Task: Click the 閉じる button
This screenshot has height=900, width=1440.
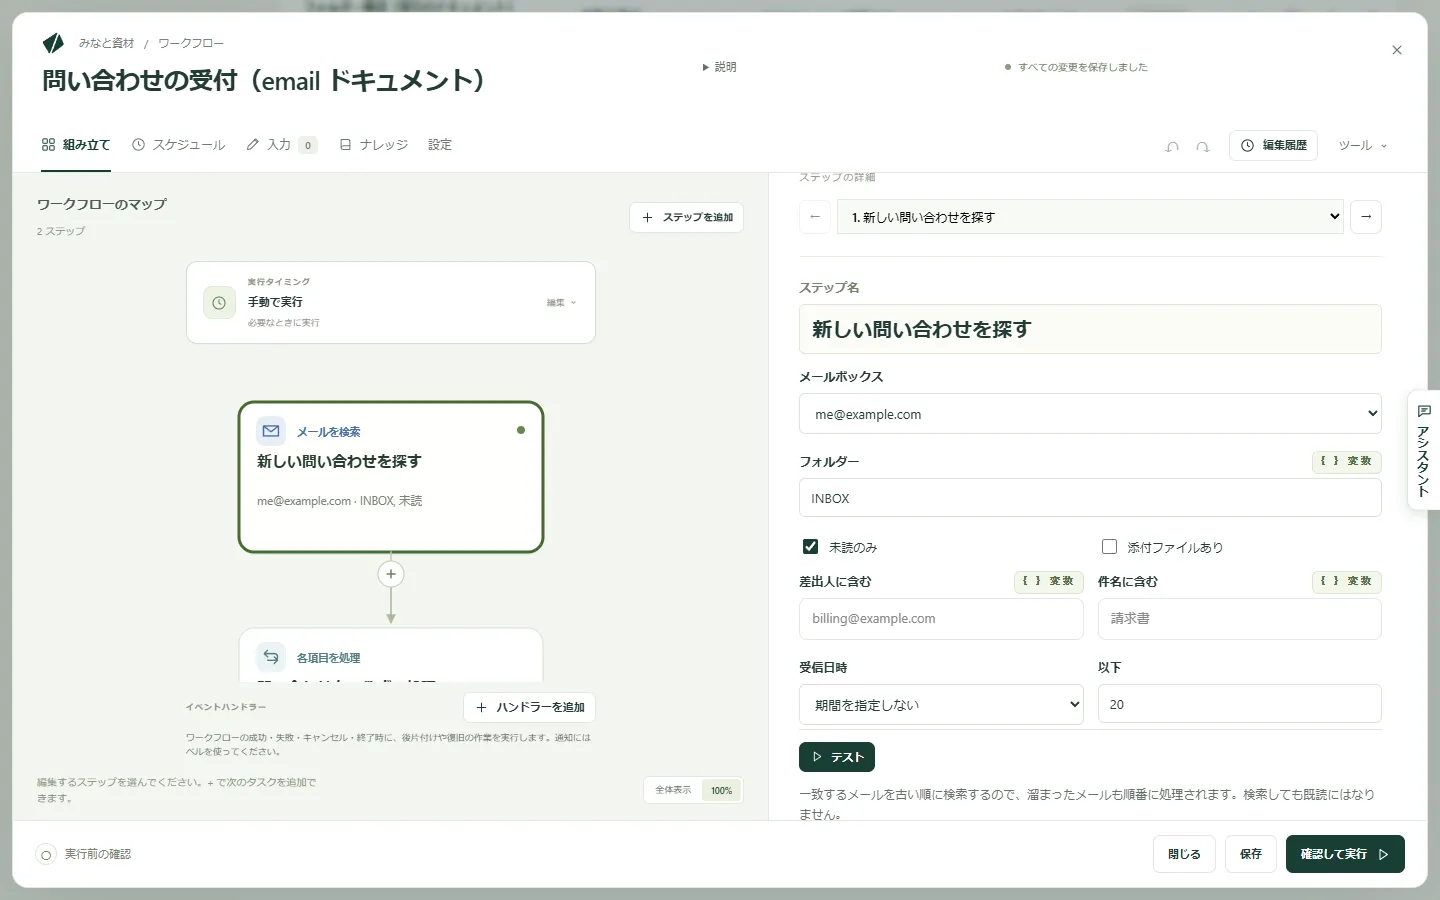Action: (1184, 854)
